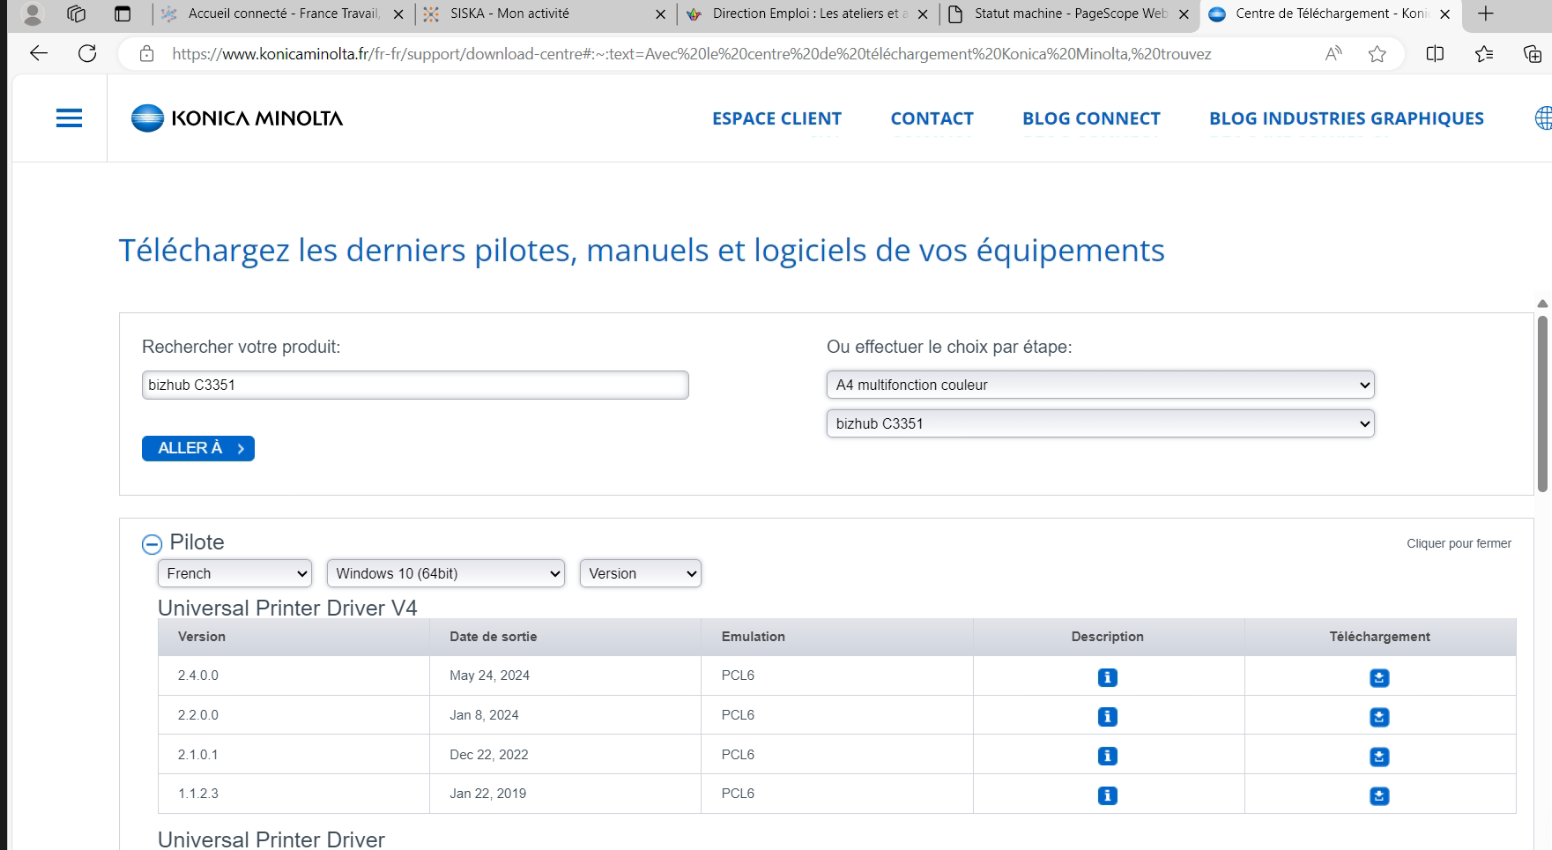Close the Direction Emploi tab
Image resolution: width=1552 pixels, height=850 pixels.
point(922,14)
